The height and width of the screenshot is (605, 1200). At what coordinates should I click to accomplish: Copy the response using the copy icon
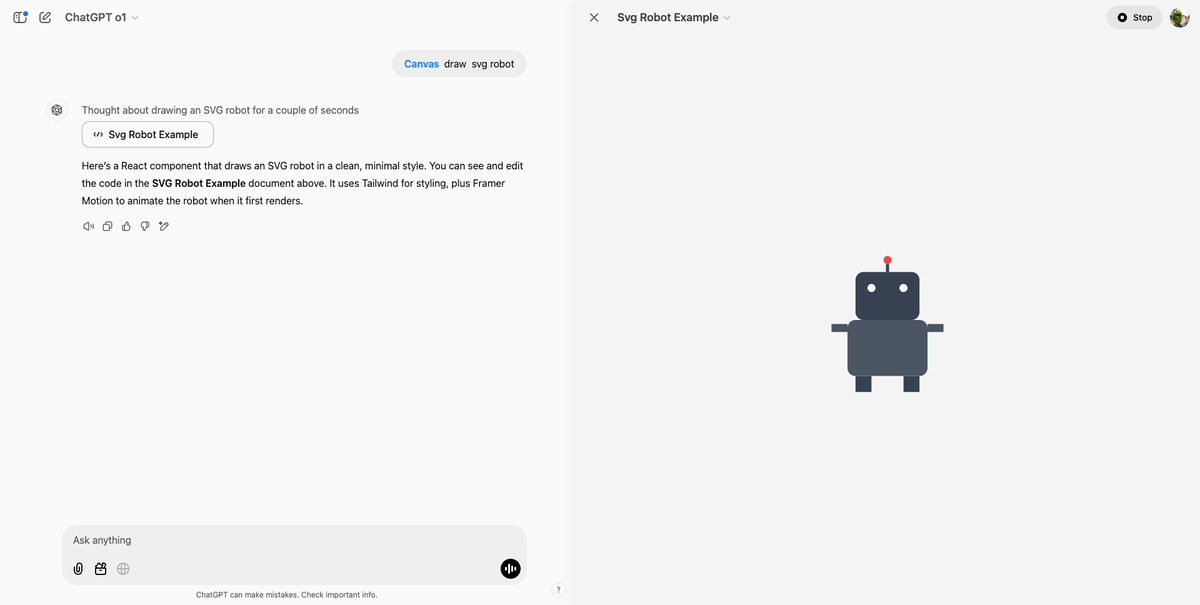(x=107, y=226)
